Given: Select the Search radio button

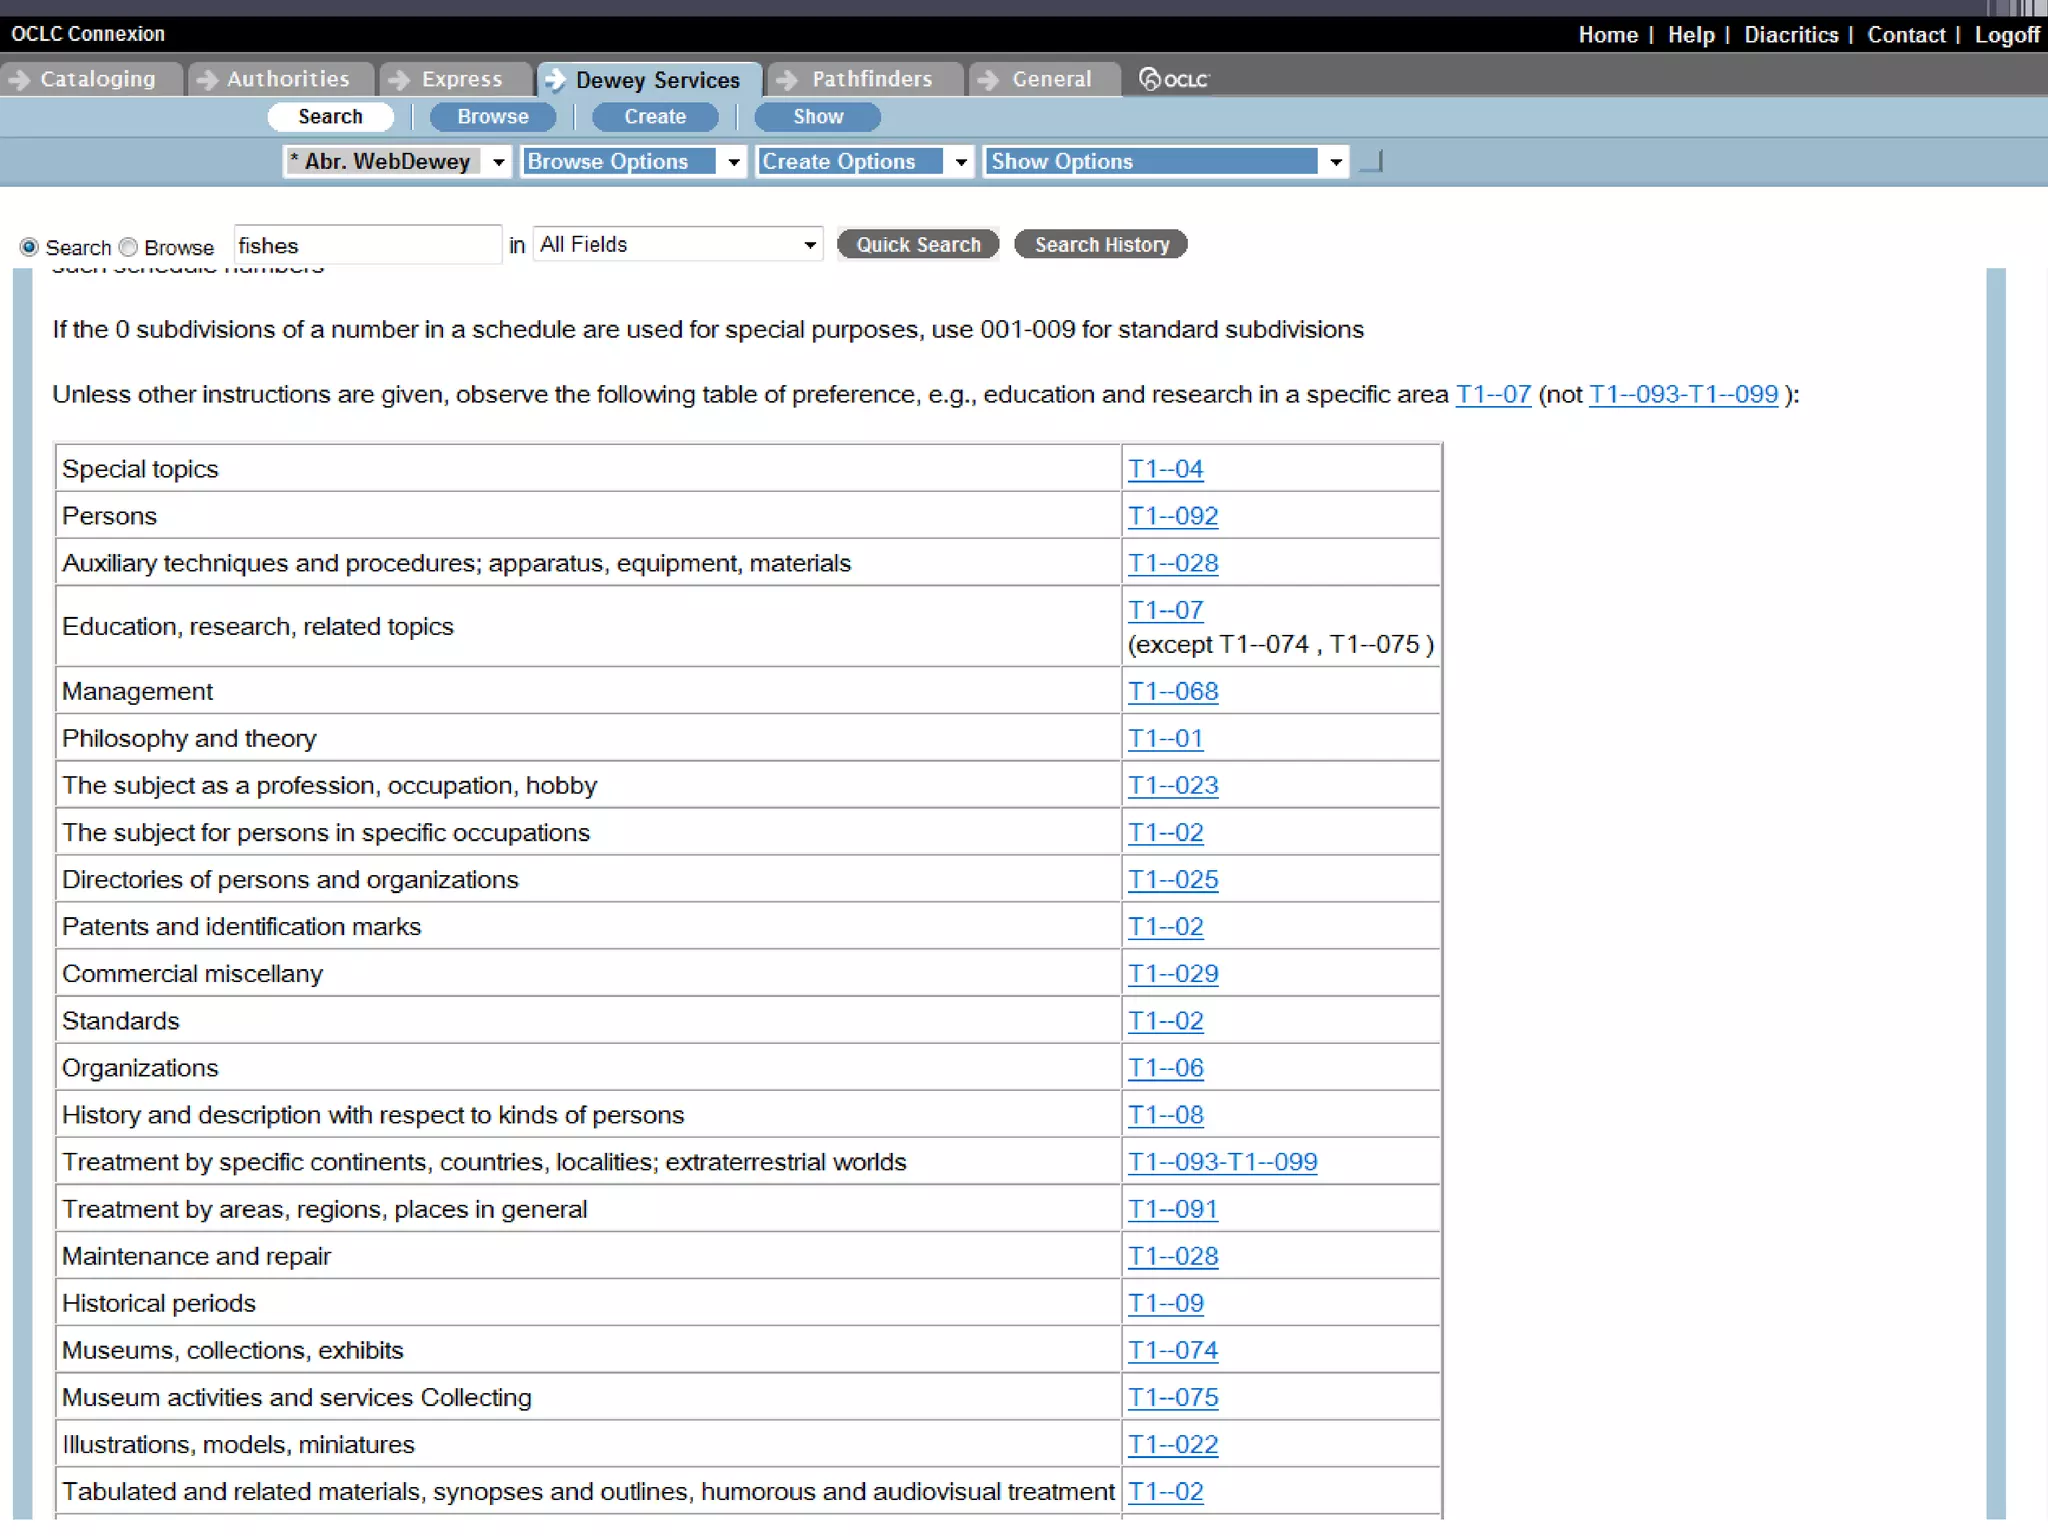Looking at the screenshot, I should pyautogui.click(x=29, y=247).
